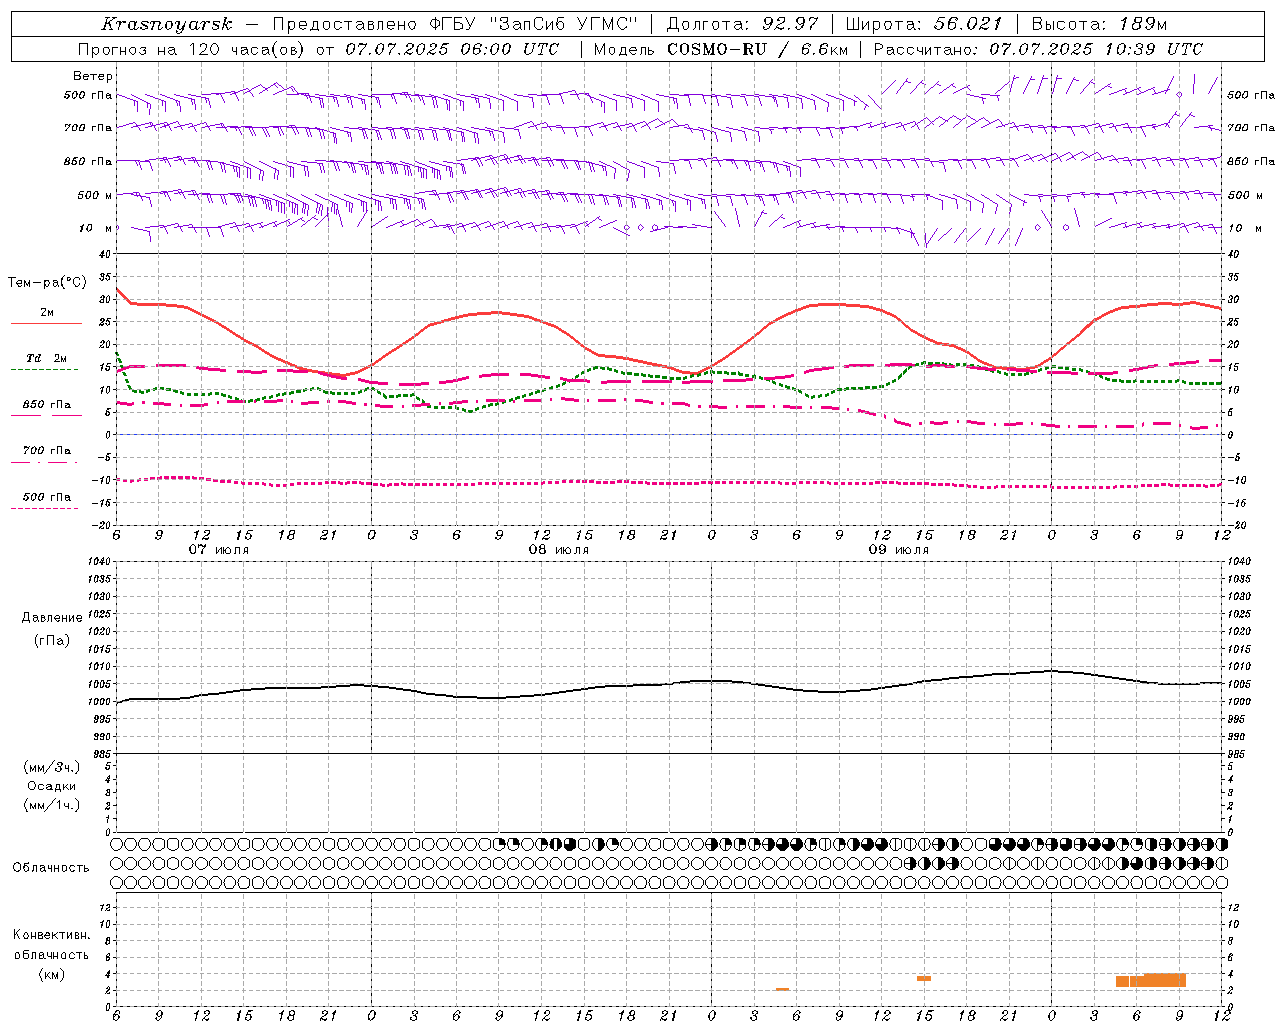This screenshot has width=1280, height=1024.
Task: Click the 'Широта: 56.021' header value
Action: tap(923, 24)
